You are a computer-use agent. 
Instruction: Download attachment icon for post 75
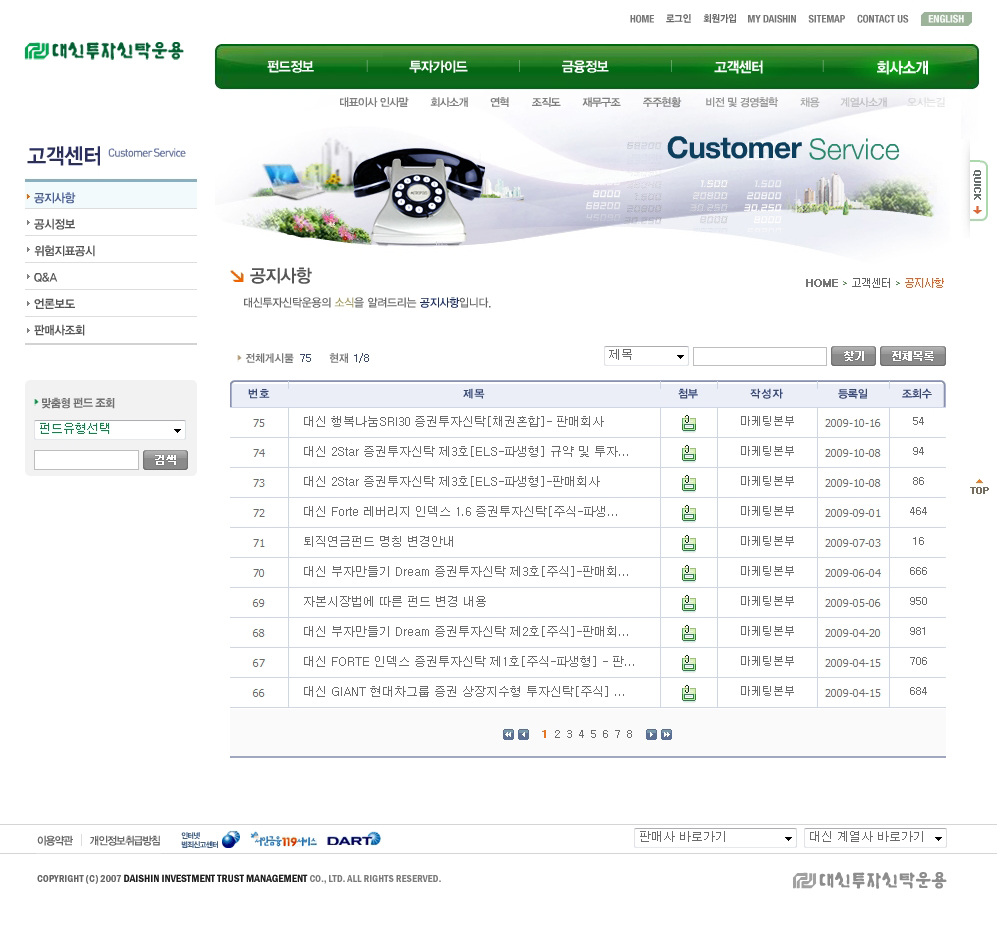click(x=688, y=423)
